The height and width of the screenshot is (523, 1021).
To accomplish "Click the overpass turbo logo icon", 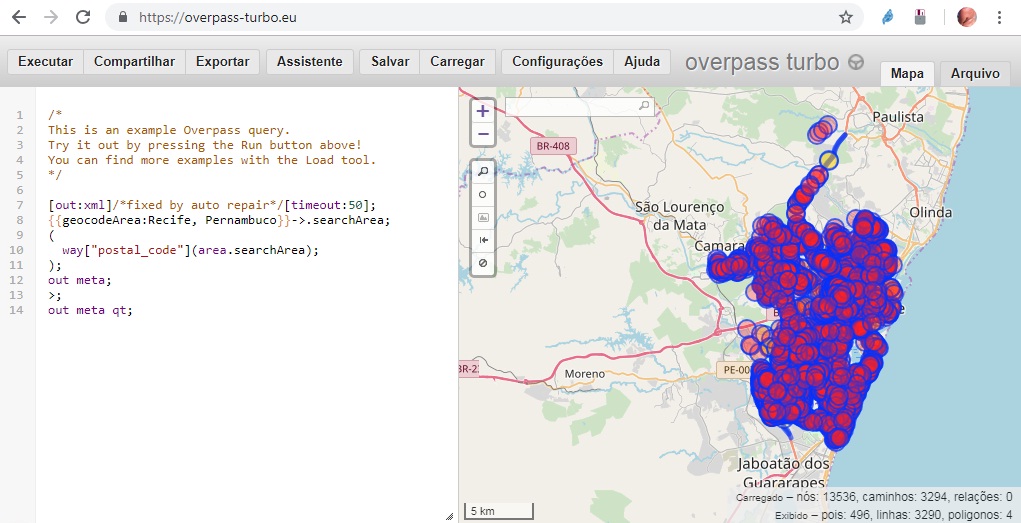I will [856, 63].
